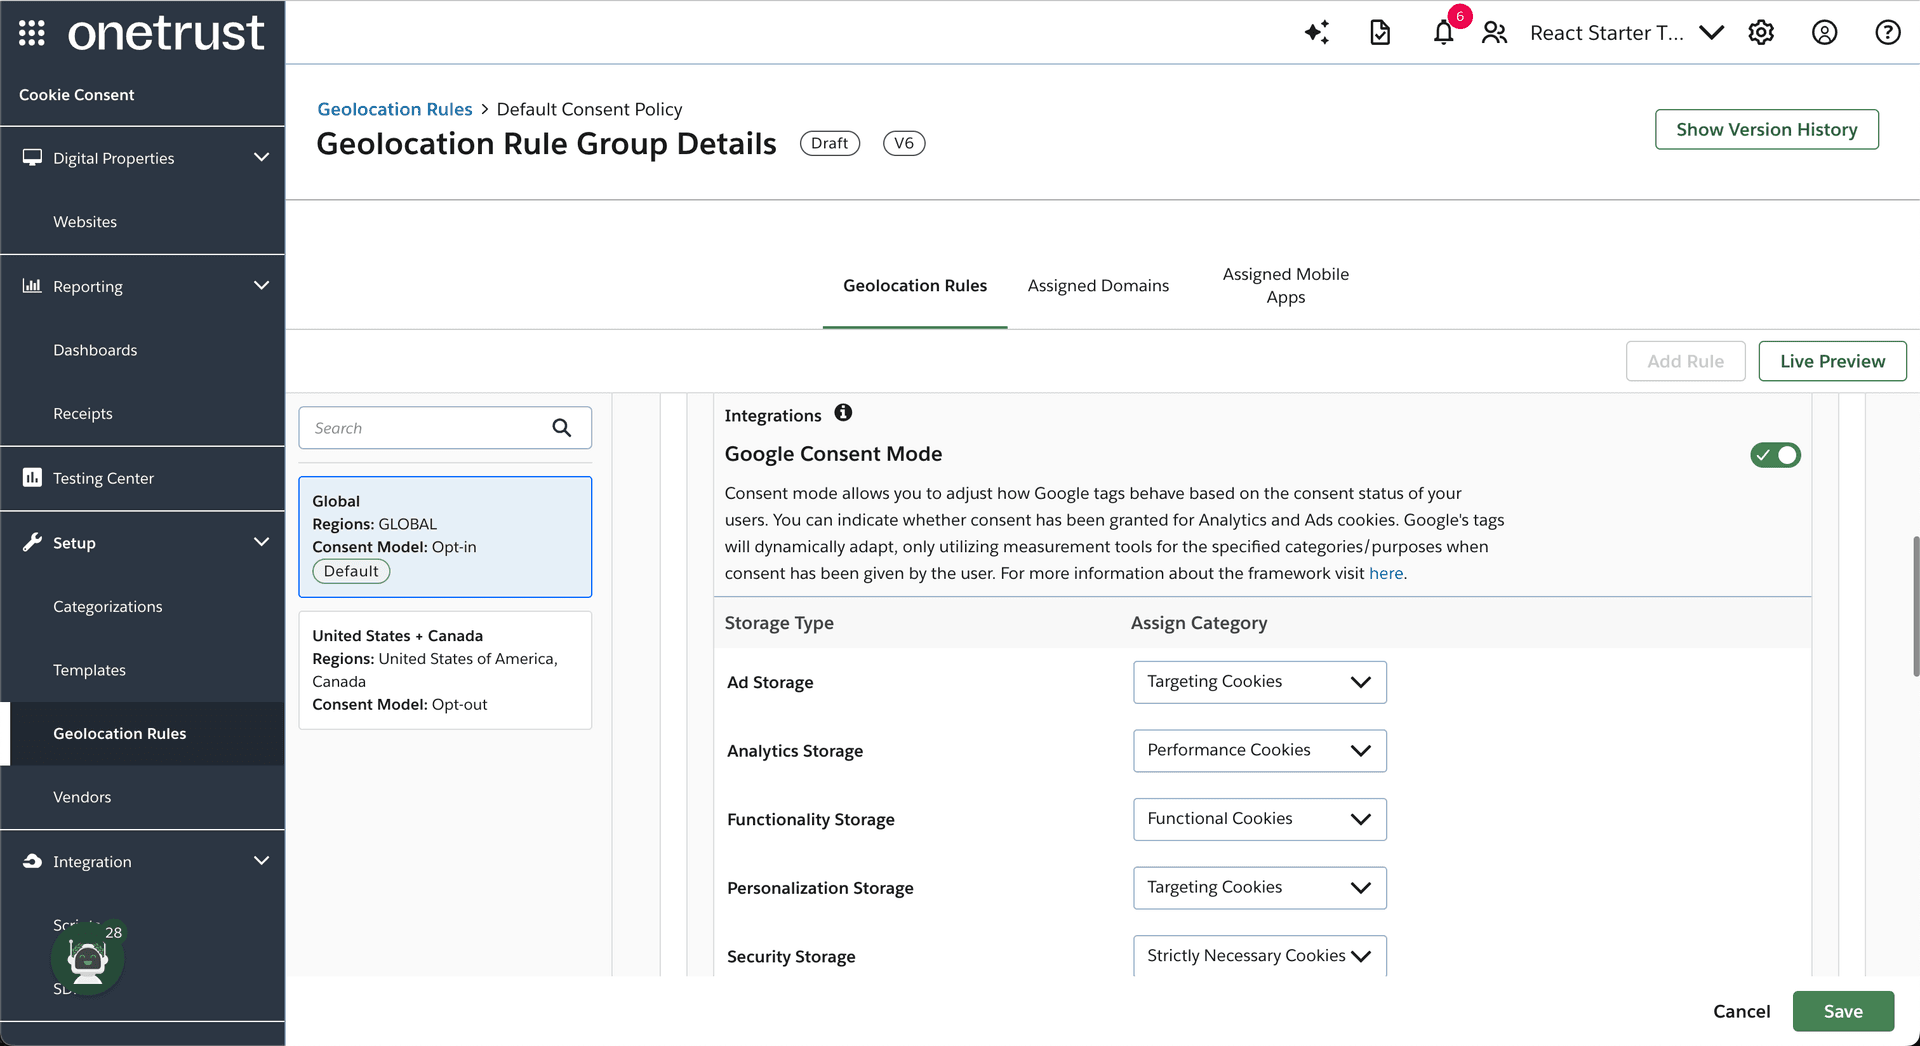Click the AI sparkle assistant icon
Viewport: 1920px width, 1046px height.
pos(1316,33)
